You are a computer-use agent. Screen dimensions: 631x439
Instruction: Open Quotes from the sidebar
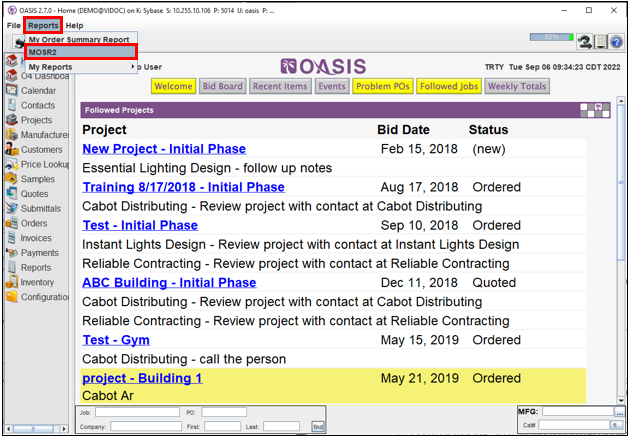[27, 194]
